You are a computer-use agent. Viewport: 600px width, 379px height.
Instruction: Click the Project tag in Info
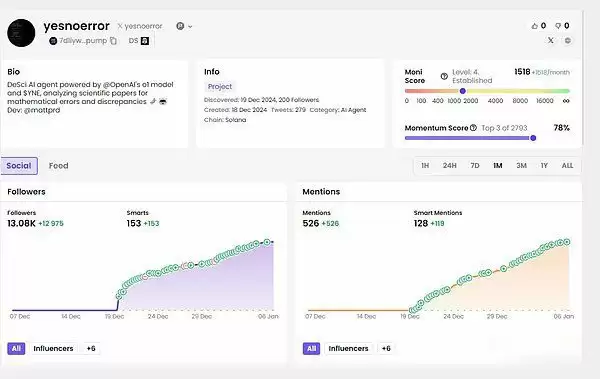click(220, 87)
